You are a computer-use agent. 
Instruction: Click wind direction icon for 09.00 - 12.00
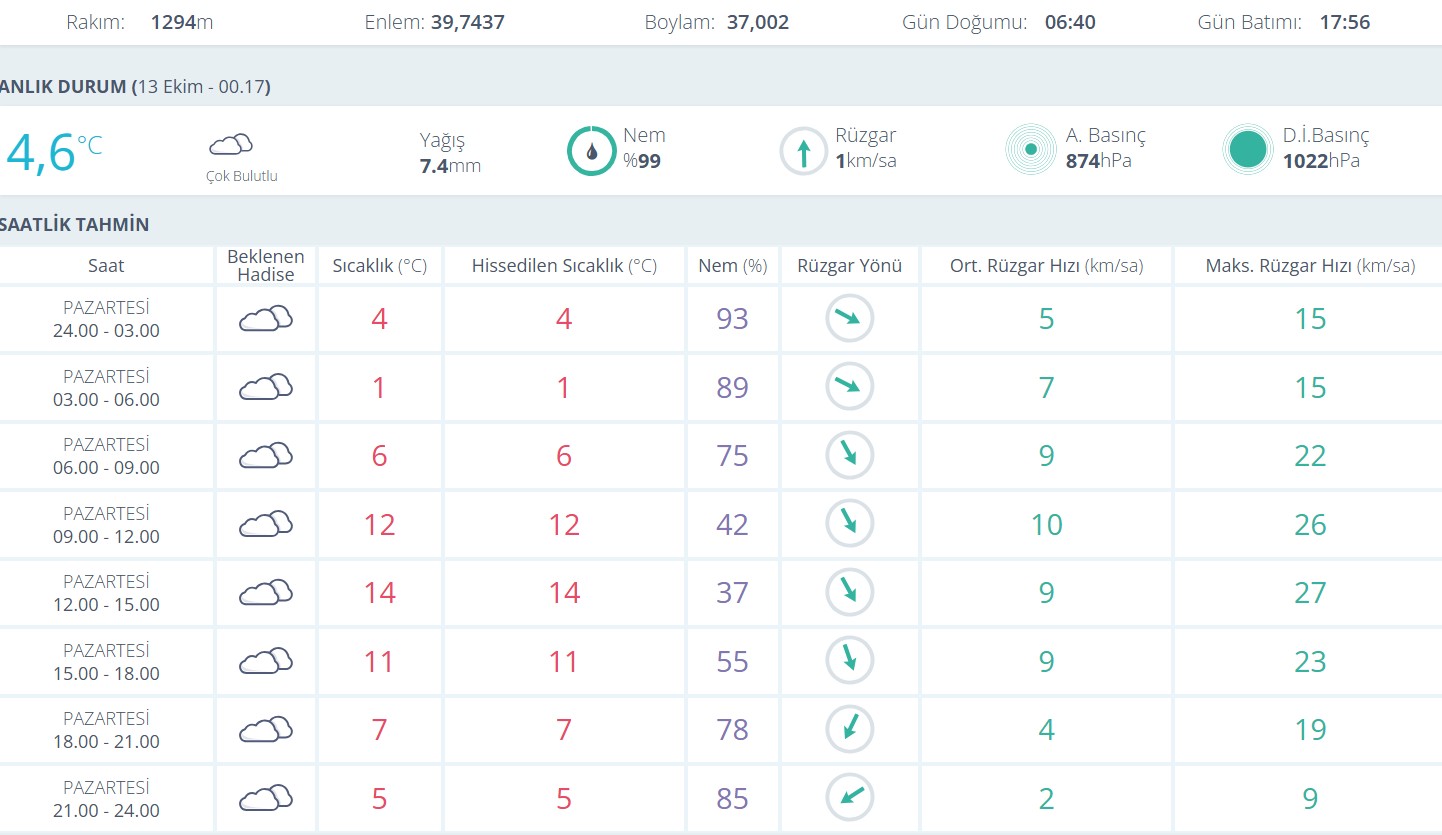[849, 524]
